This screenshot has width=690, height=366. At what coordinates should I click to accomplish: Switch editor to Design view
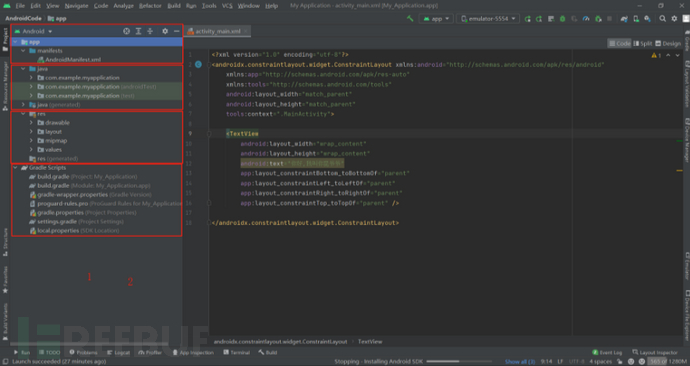pyautogui.click(x=668, y=44)
